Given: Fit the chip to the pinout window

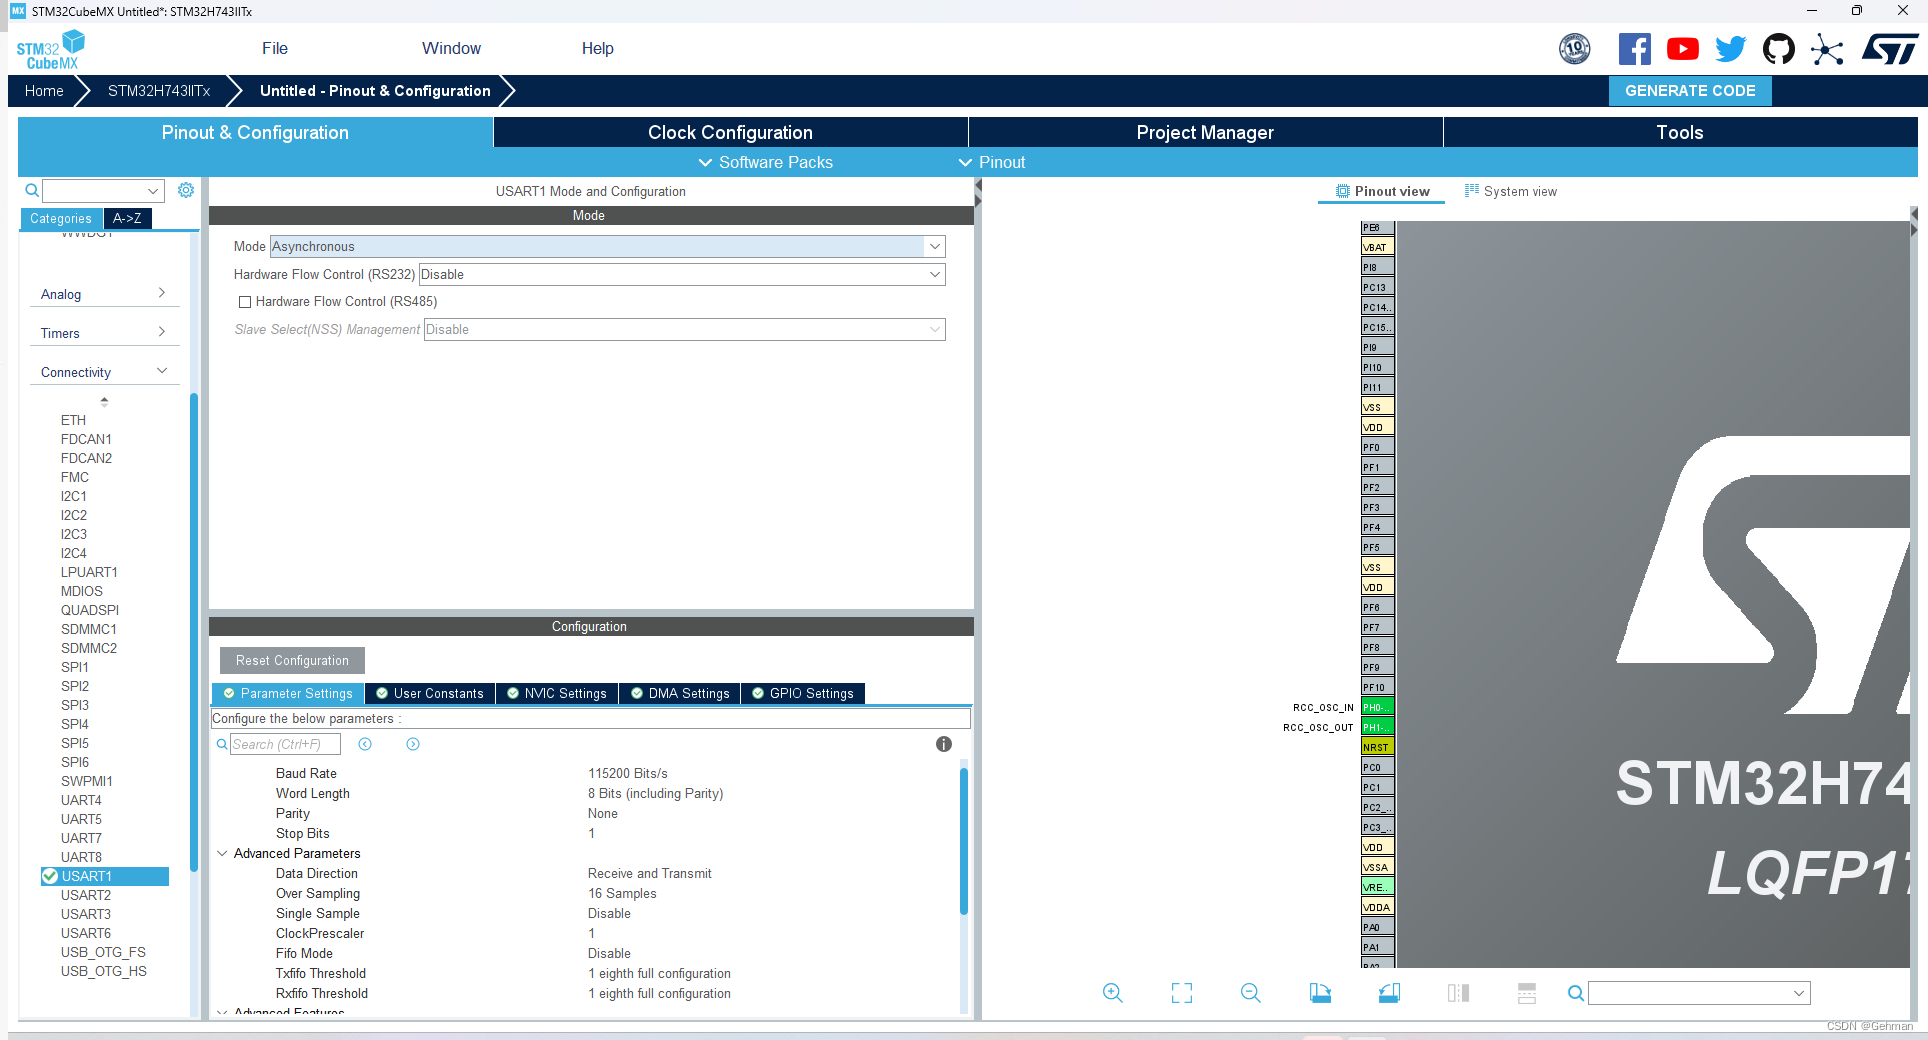Looking at the screenshot, I should (x=1182, y=993).
